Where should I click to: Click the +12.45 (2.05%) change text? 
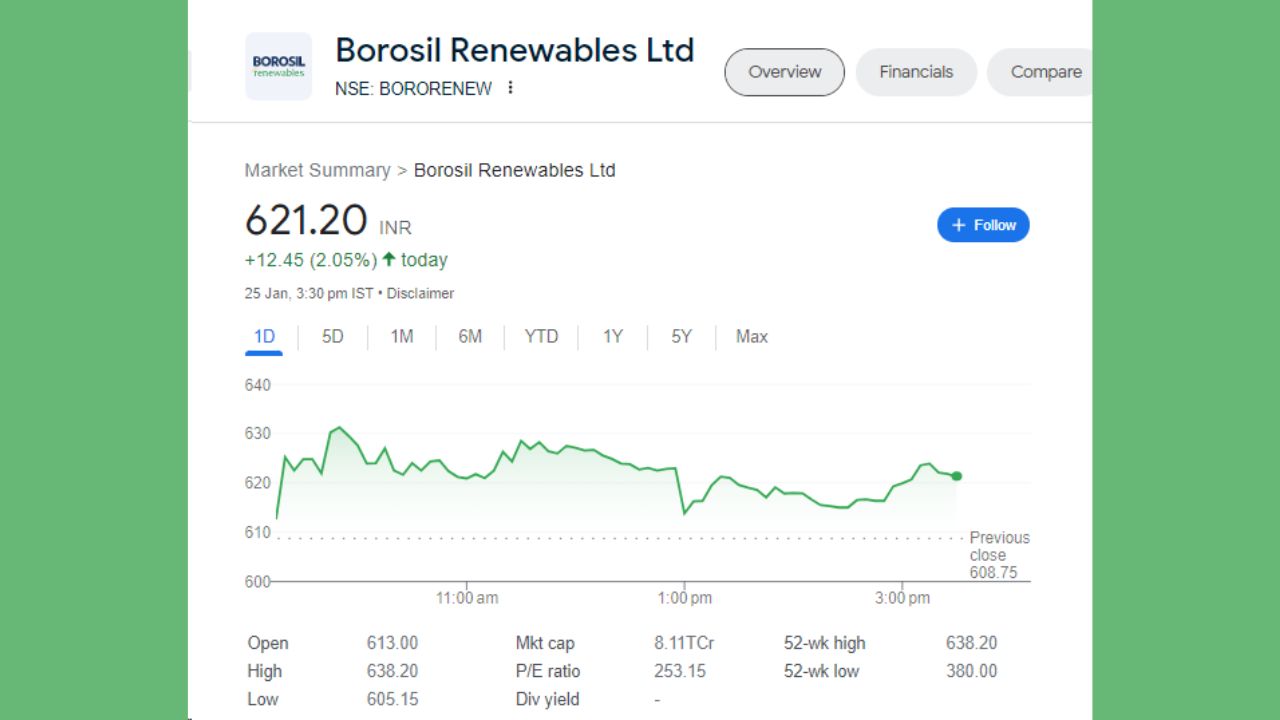pos(311,260)
